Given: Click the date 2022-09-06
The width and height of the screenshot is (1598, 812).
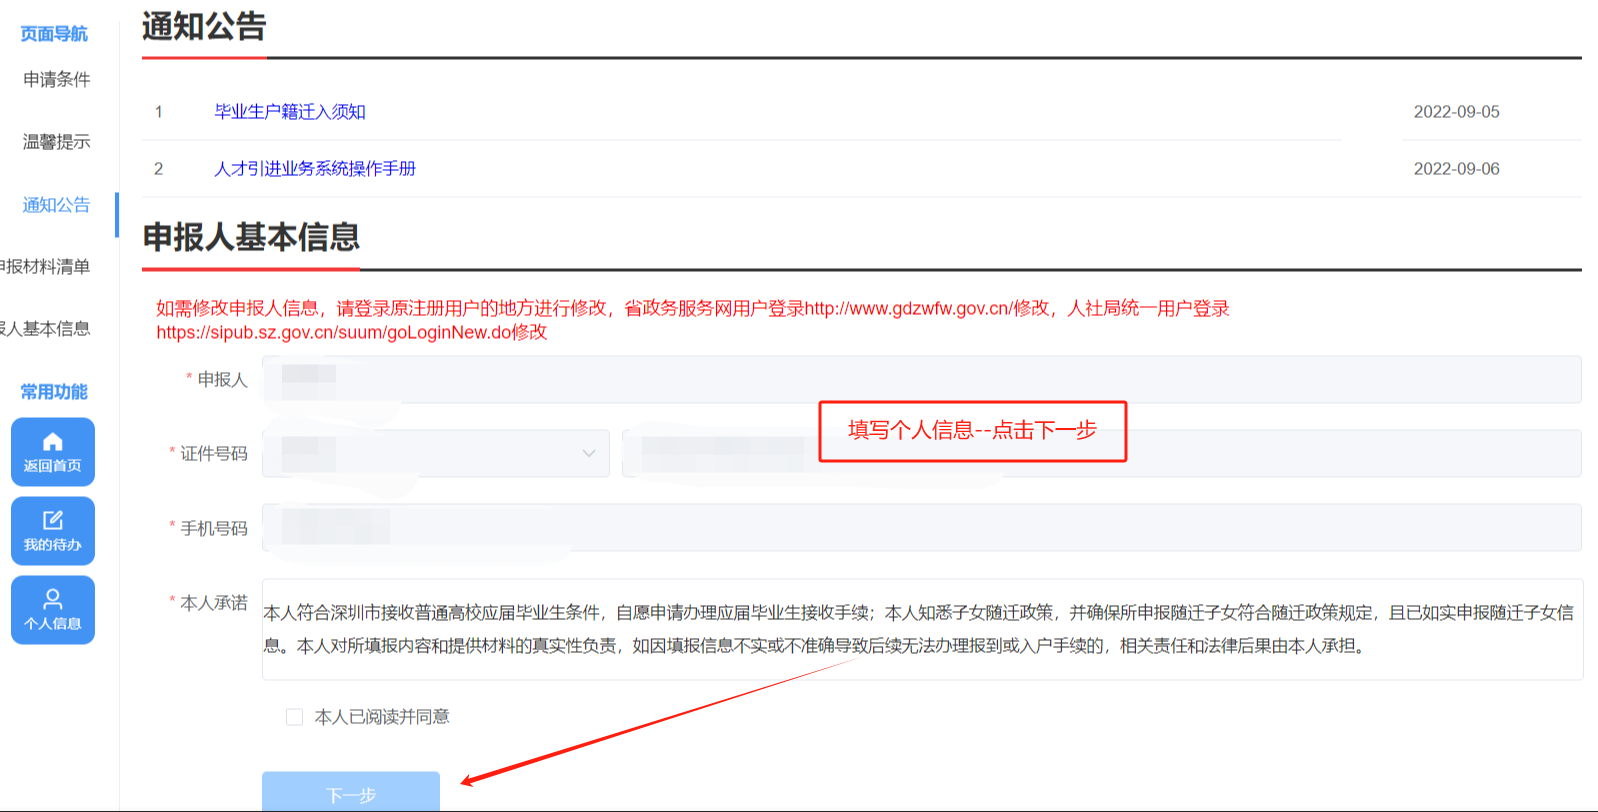Looking at the screenshot, I should (x=1457, y=169).
